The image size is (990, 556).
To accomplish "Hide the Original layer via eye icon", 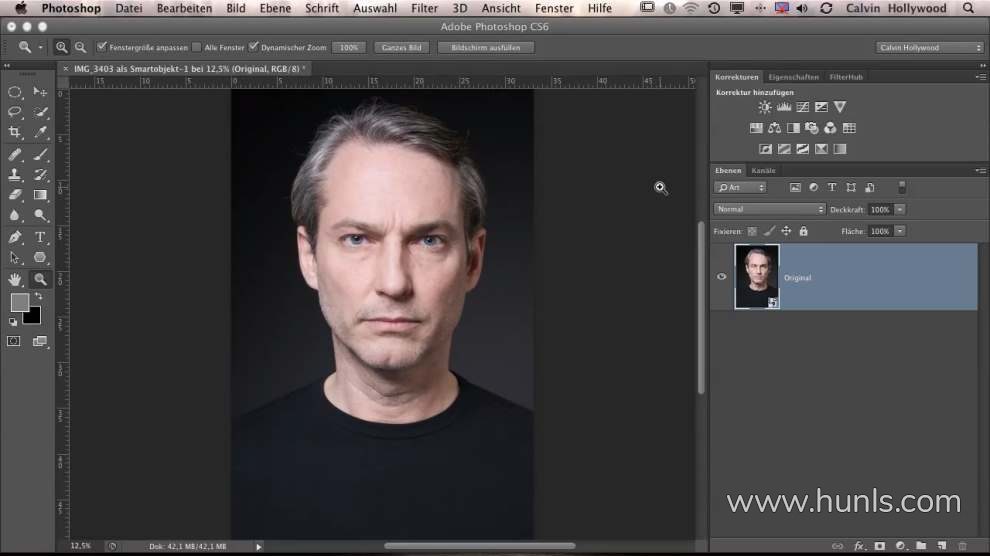I will pos(722,276).
